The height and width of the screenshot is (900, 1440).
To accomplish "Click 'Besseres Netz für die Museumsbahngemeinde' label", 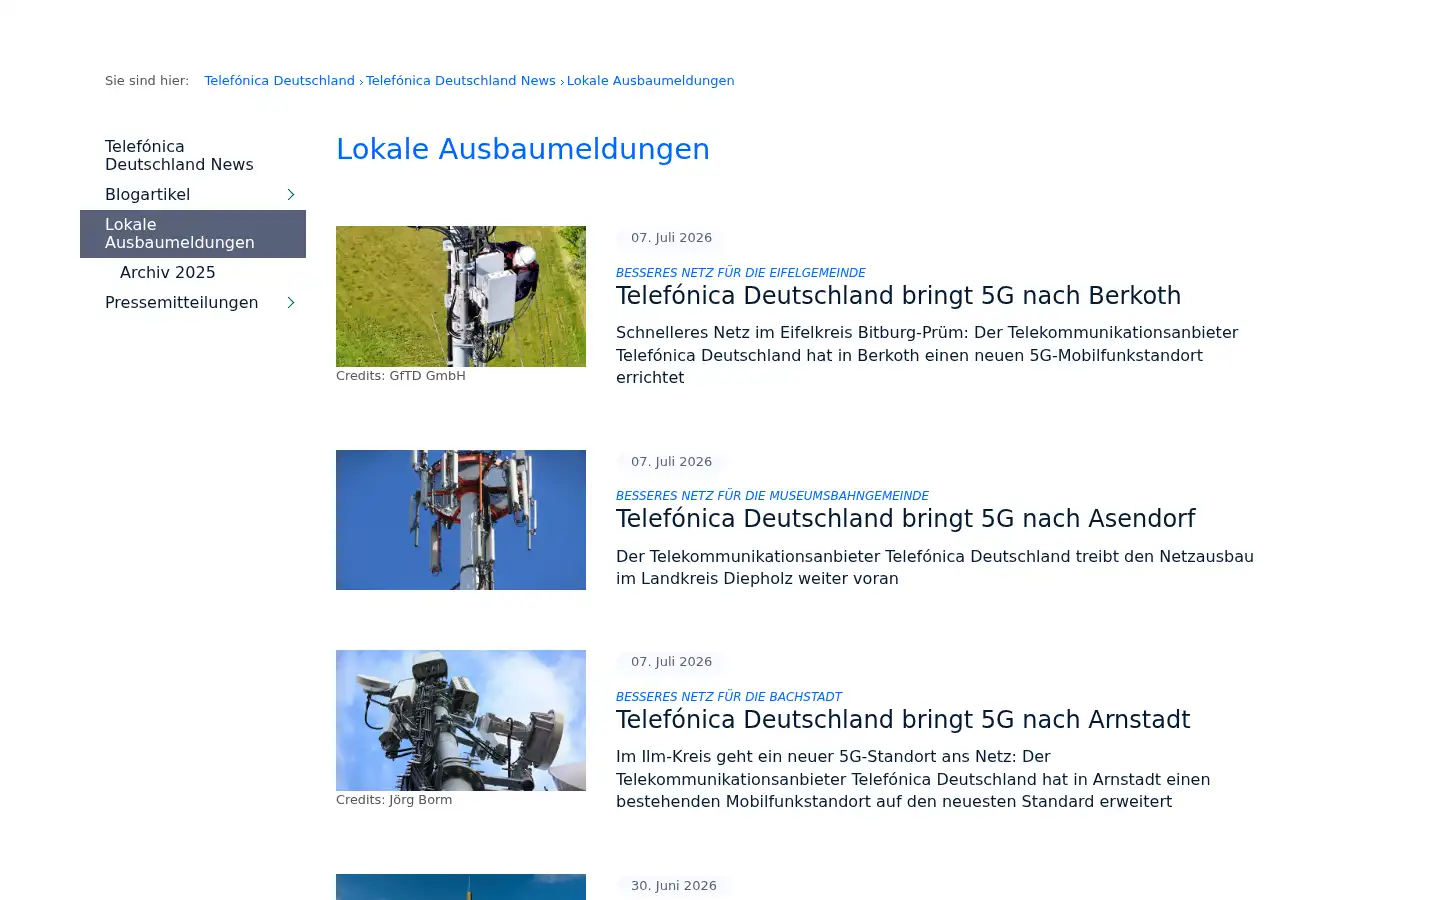I will point(772,496).
